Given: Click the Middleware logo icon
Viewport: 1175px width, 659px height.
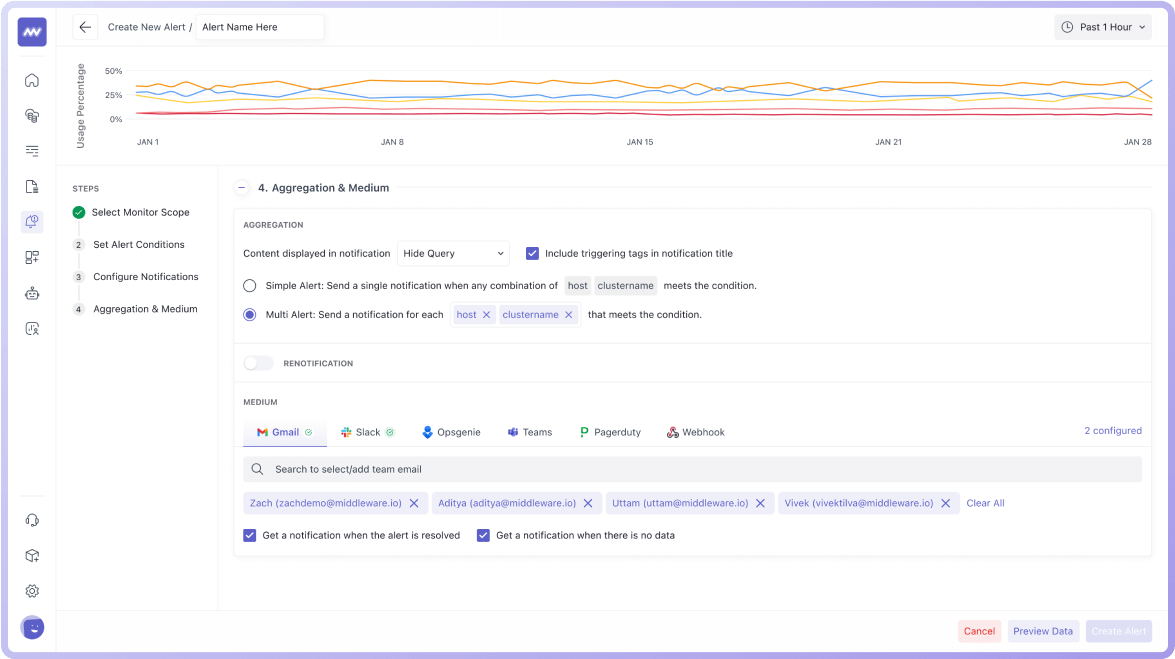Looking at the screenshot, I should (x=32, y=31).
